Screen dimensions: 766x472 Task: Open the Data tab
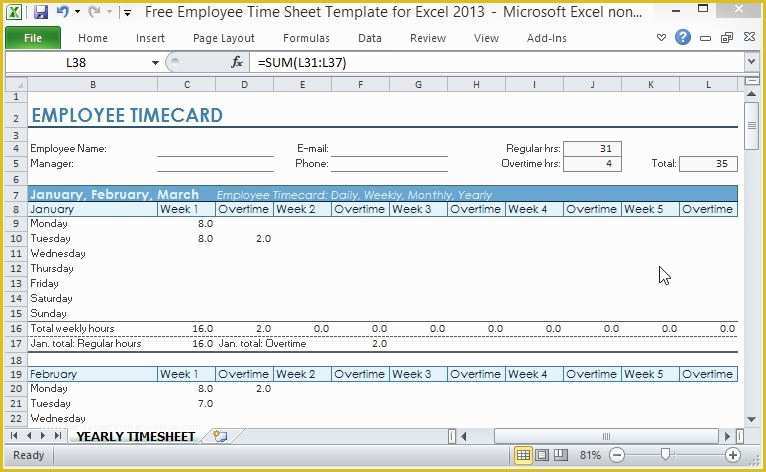tap(369, 38)
